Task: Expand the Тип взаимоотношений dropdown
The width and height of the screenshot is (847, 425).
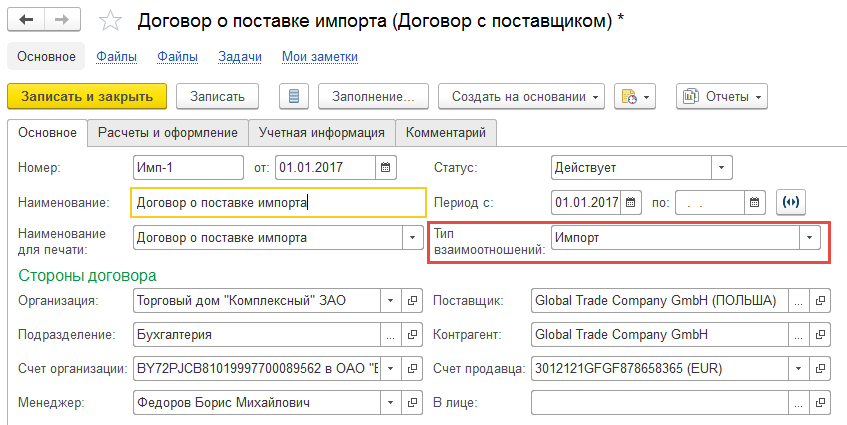Action: tap(808, 238)
